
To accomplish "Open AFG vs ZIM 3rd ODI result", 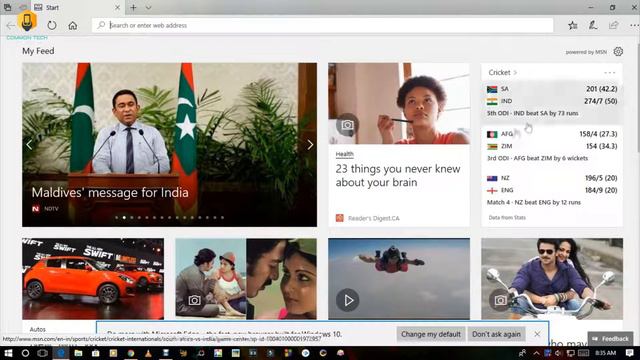I will (x=552, y=146).
